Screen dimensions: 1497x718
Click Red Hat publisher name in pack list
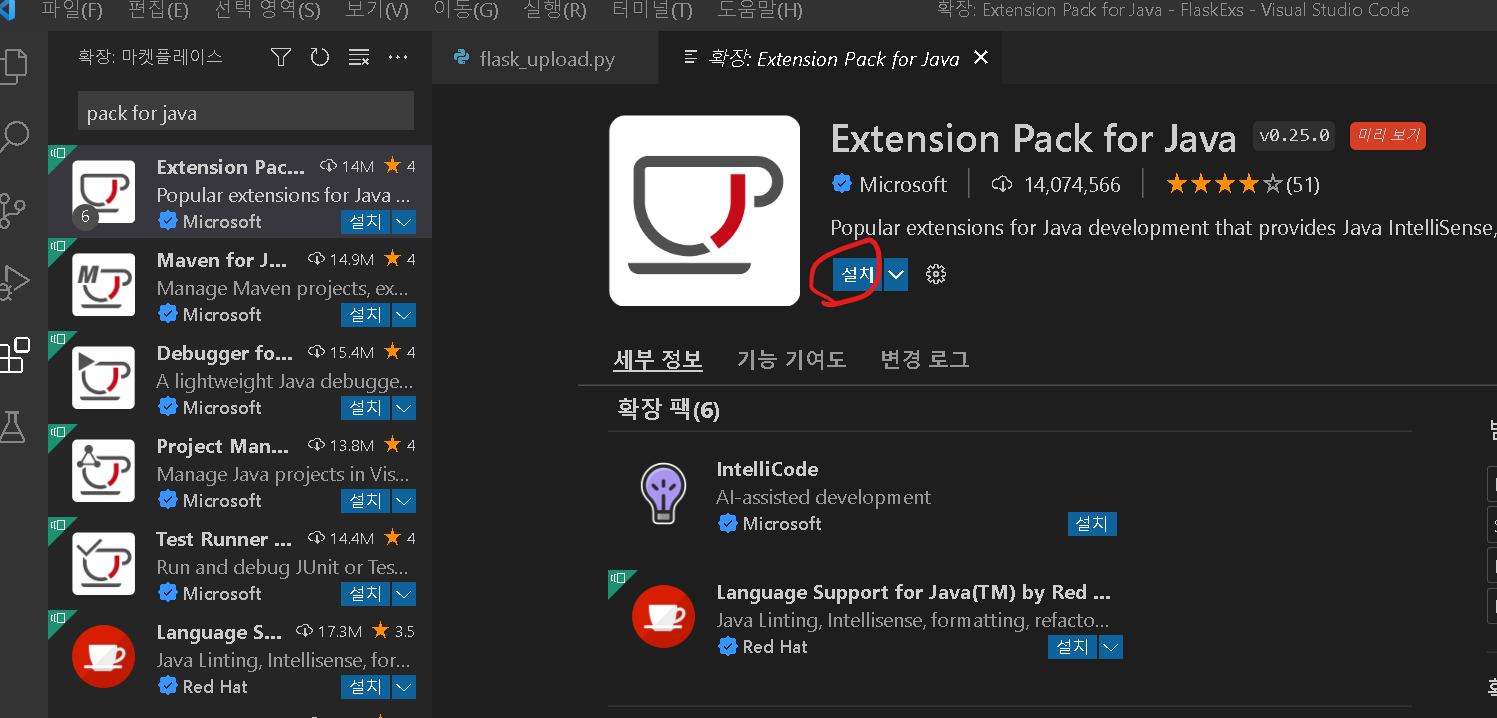tap(775, 647)
